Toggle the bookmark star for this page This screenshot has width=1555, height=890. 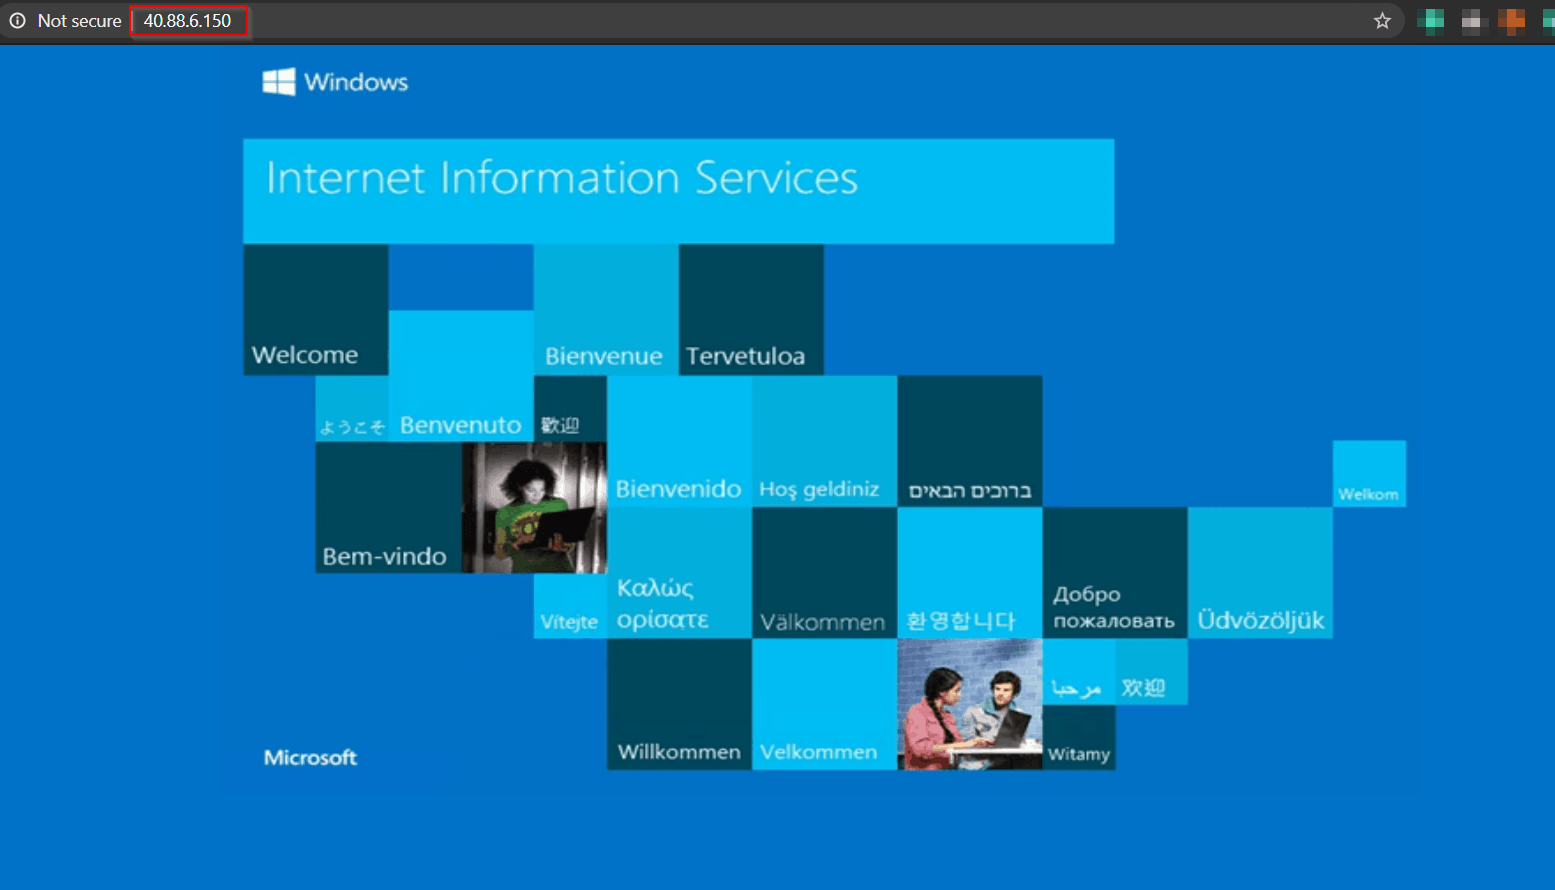coord(1382,20)
